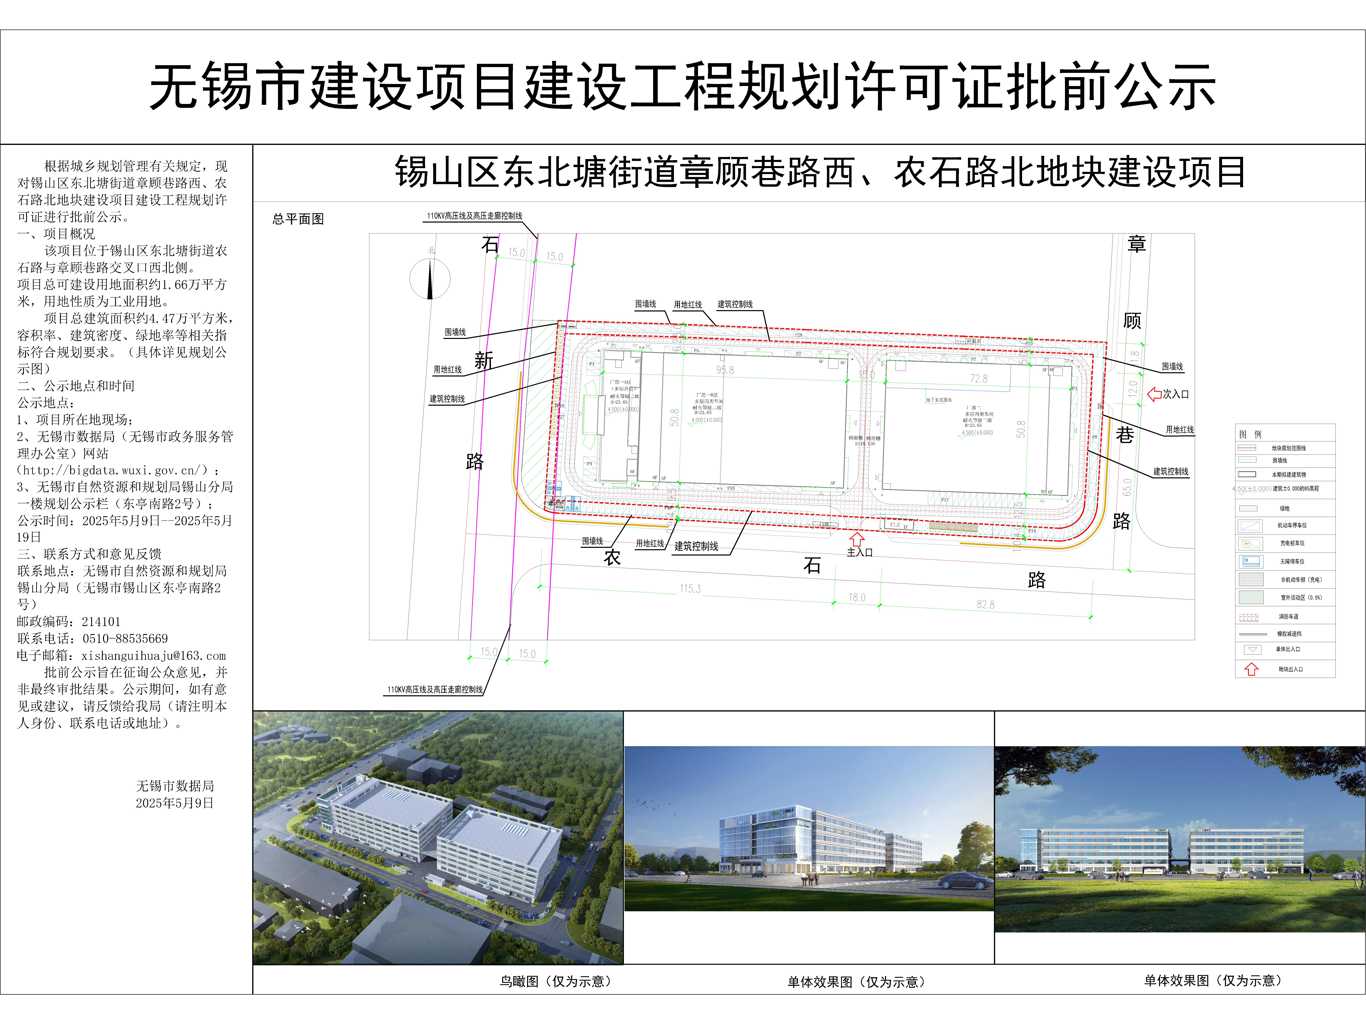Click the red 主入口 arrow on the site plan

[856, 539]
